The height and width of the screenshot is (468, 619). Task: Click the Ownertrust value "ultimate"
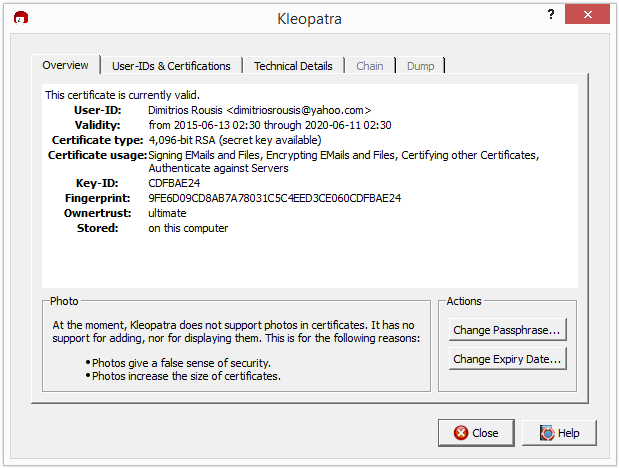tap(167, 213)
